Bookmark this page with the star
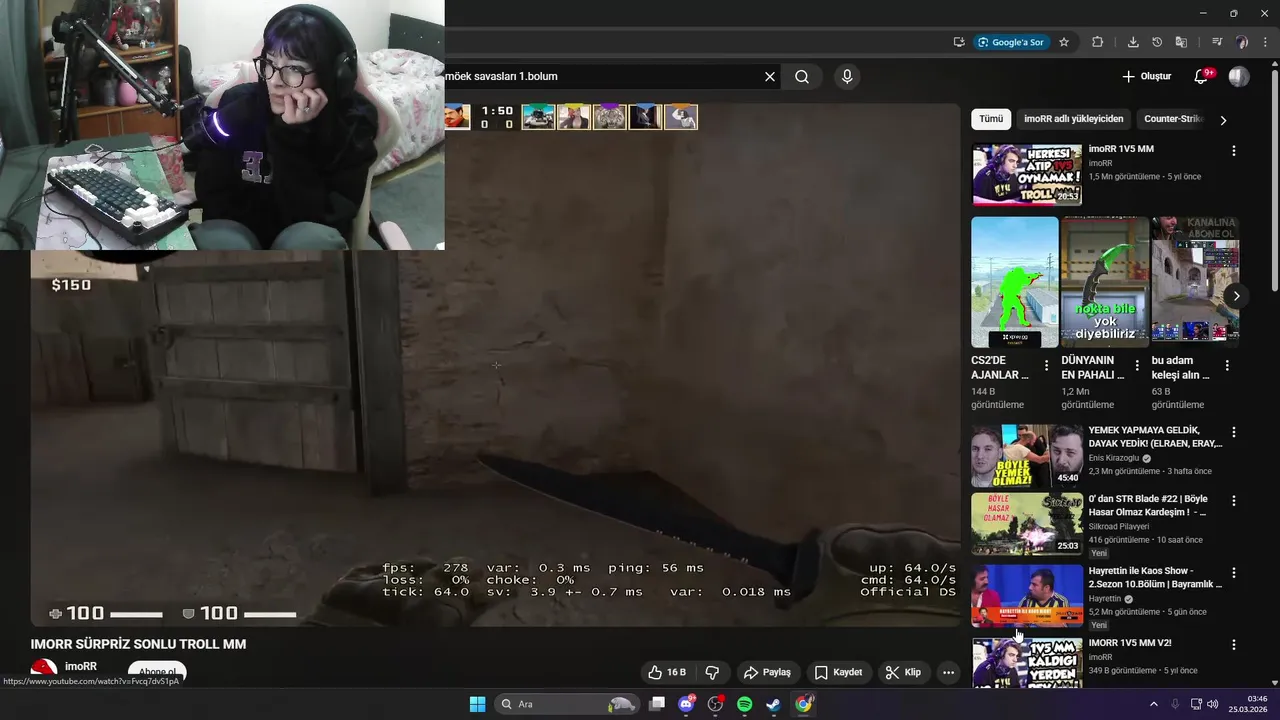Image resolution: width=1280 pixels, height=720 pixels. (1064, 42)
